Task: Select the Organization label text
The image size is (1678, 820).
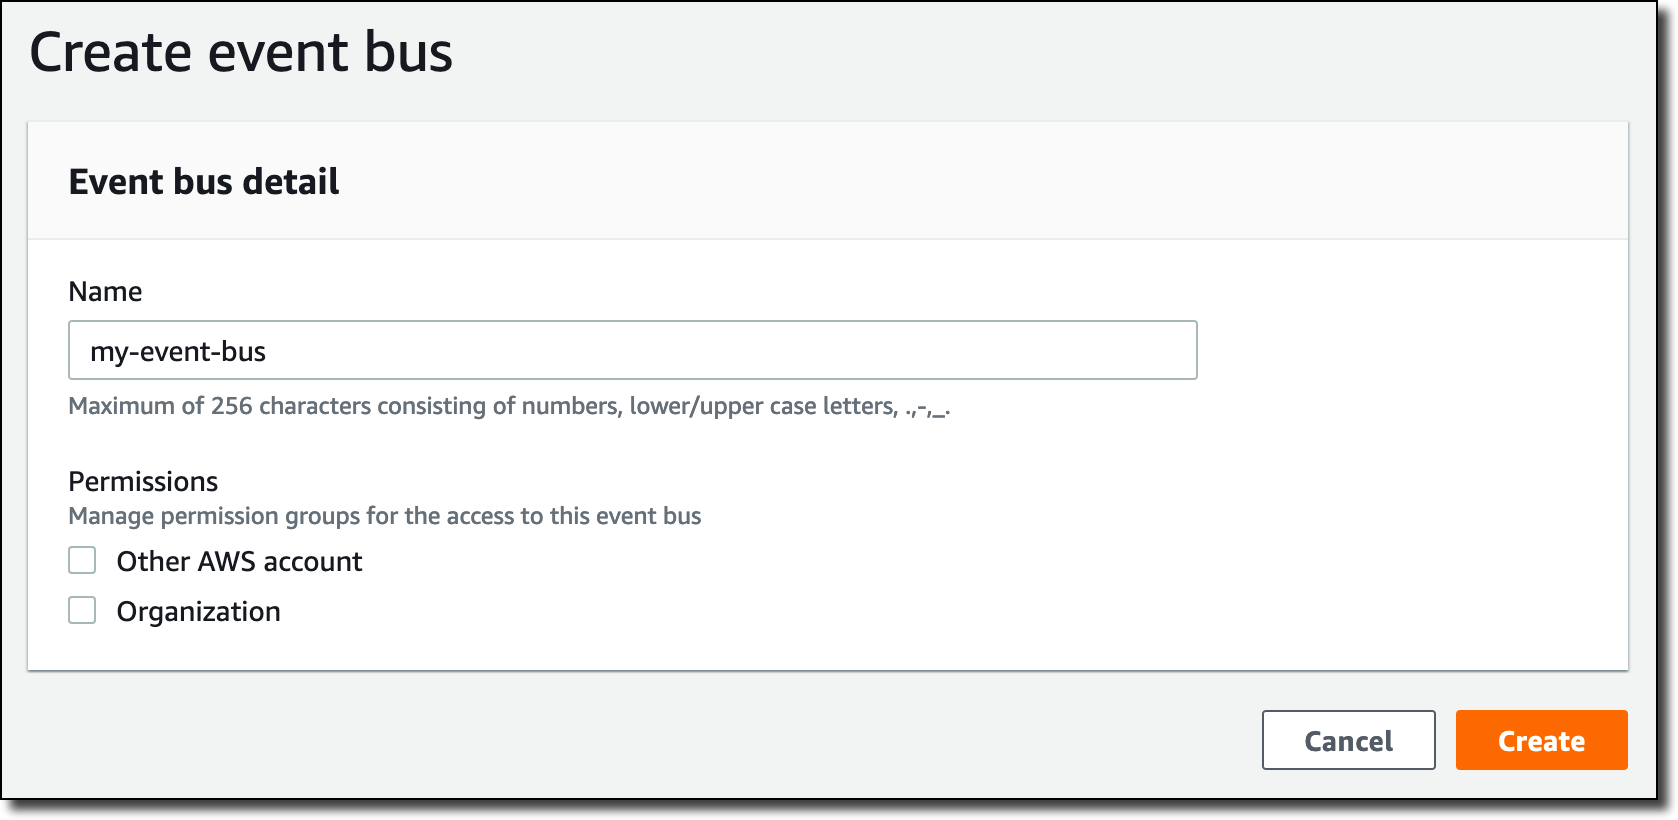Action: [198, 611]
